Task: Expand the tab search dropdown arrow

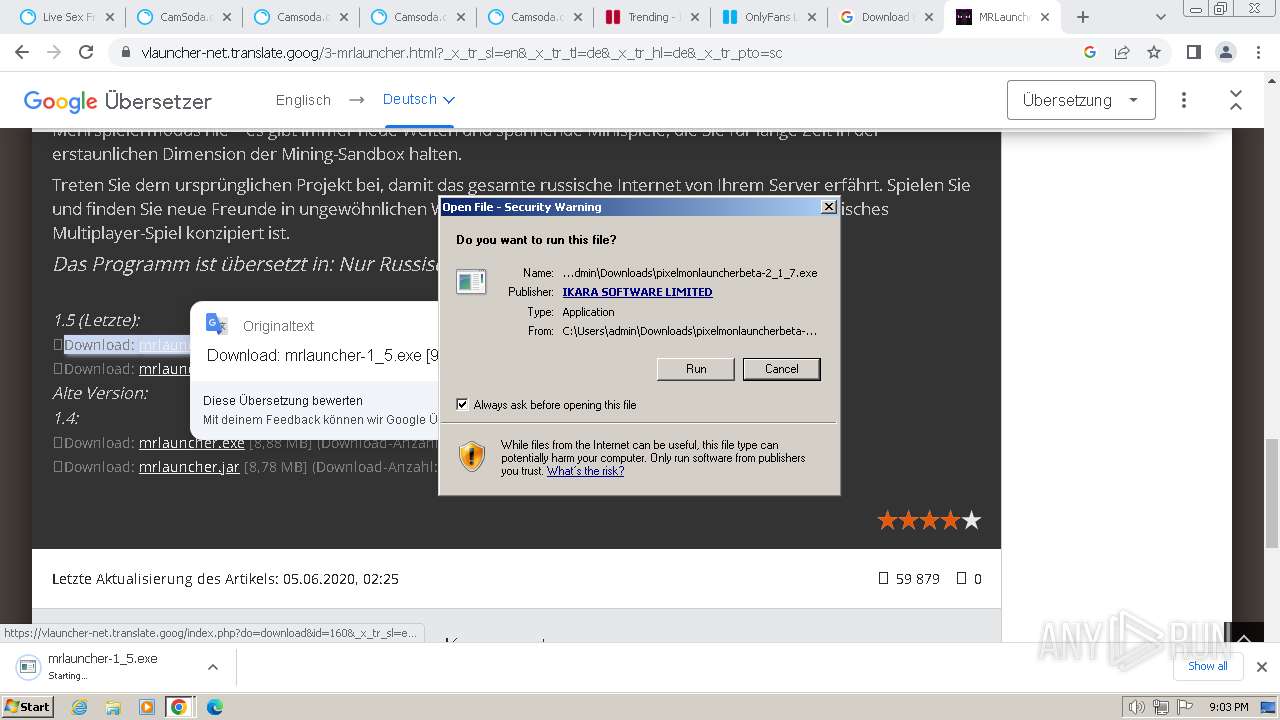Action: click(x=1160, y=17)
